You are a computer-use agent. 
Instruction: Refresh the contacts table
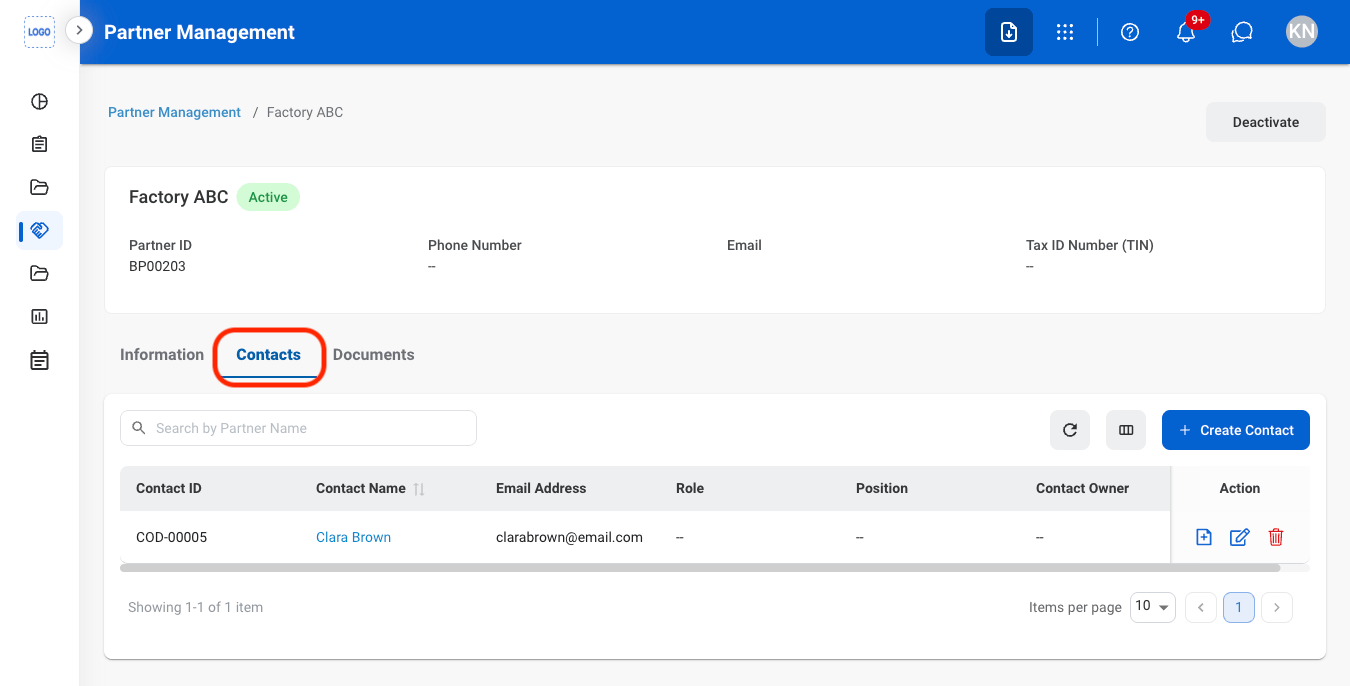pyautogui.click(x=1070, y=430)
